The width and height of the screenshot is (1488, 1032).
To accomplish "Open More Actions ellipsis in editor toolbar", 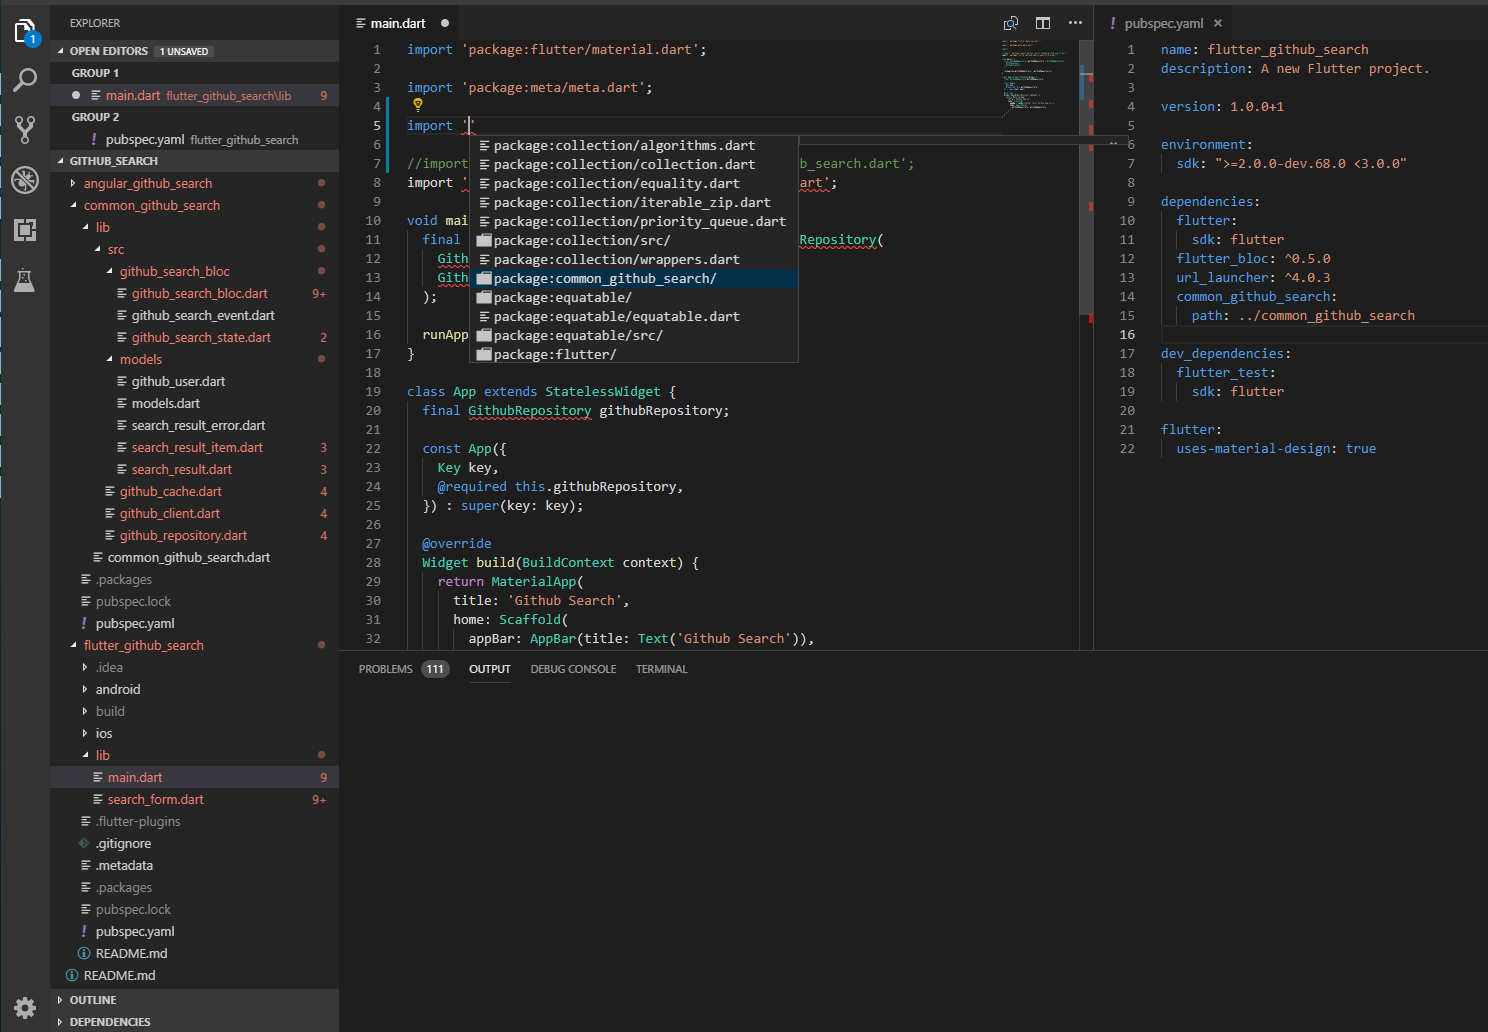I will (x=1075, y=23).
